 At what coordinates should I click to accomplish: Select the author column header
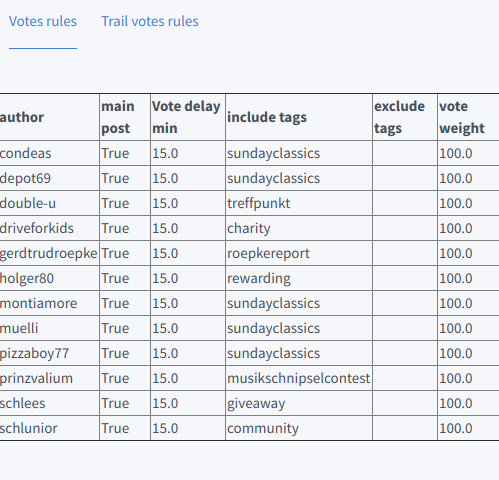tap(49, 117)
